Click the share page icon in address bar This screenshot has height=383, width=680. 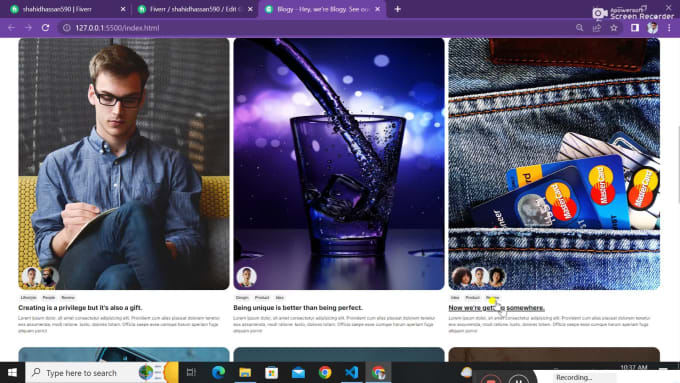click(597, 28)
